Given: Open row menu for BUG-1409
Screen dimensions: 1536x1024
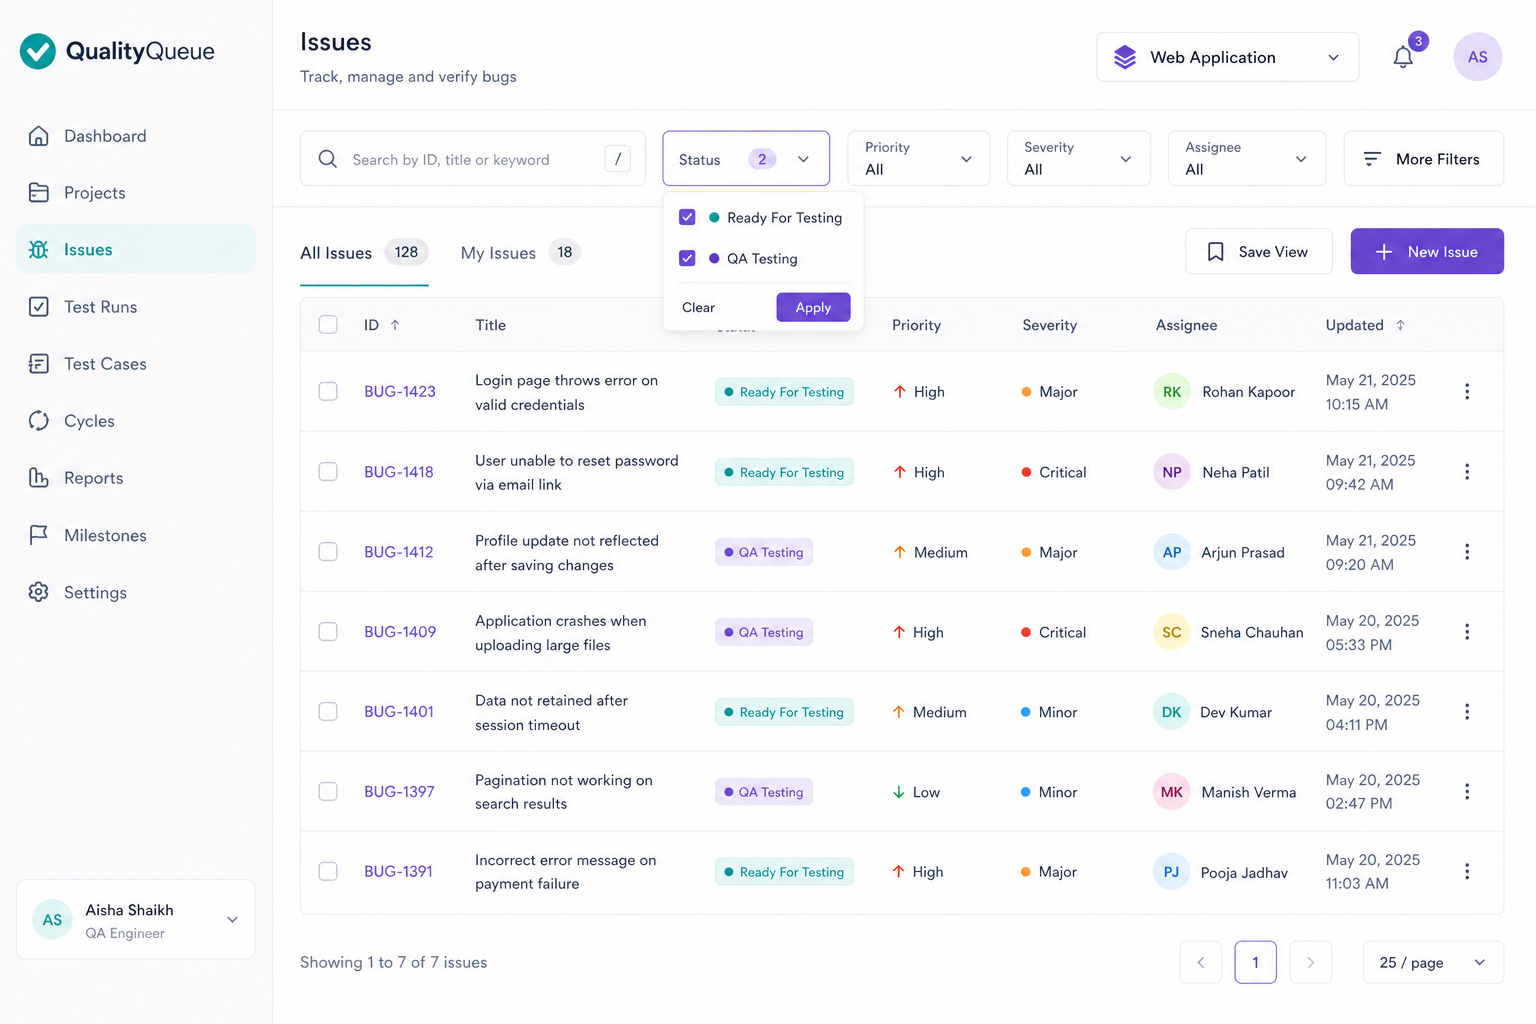Looking at the screenshot, I should tap(1467, 632).
